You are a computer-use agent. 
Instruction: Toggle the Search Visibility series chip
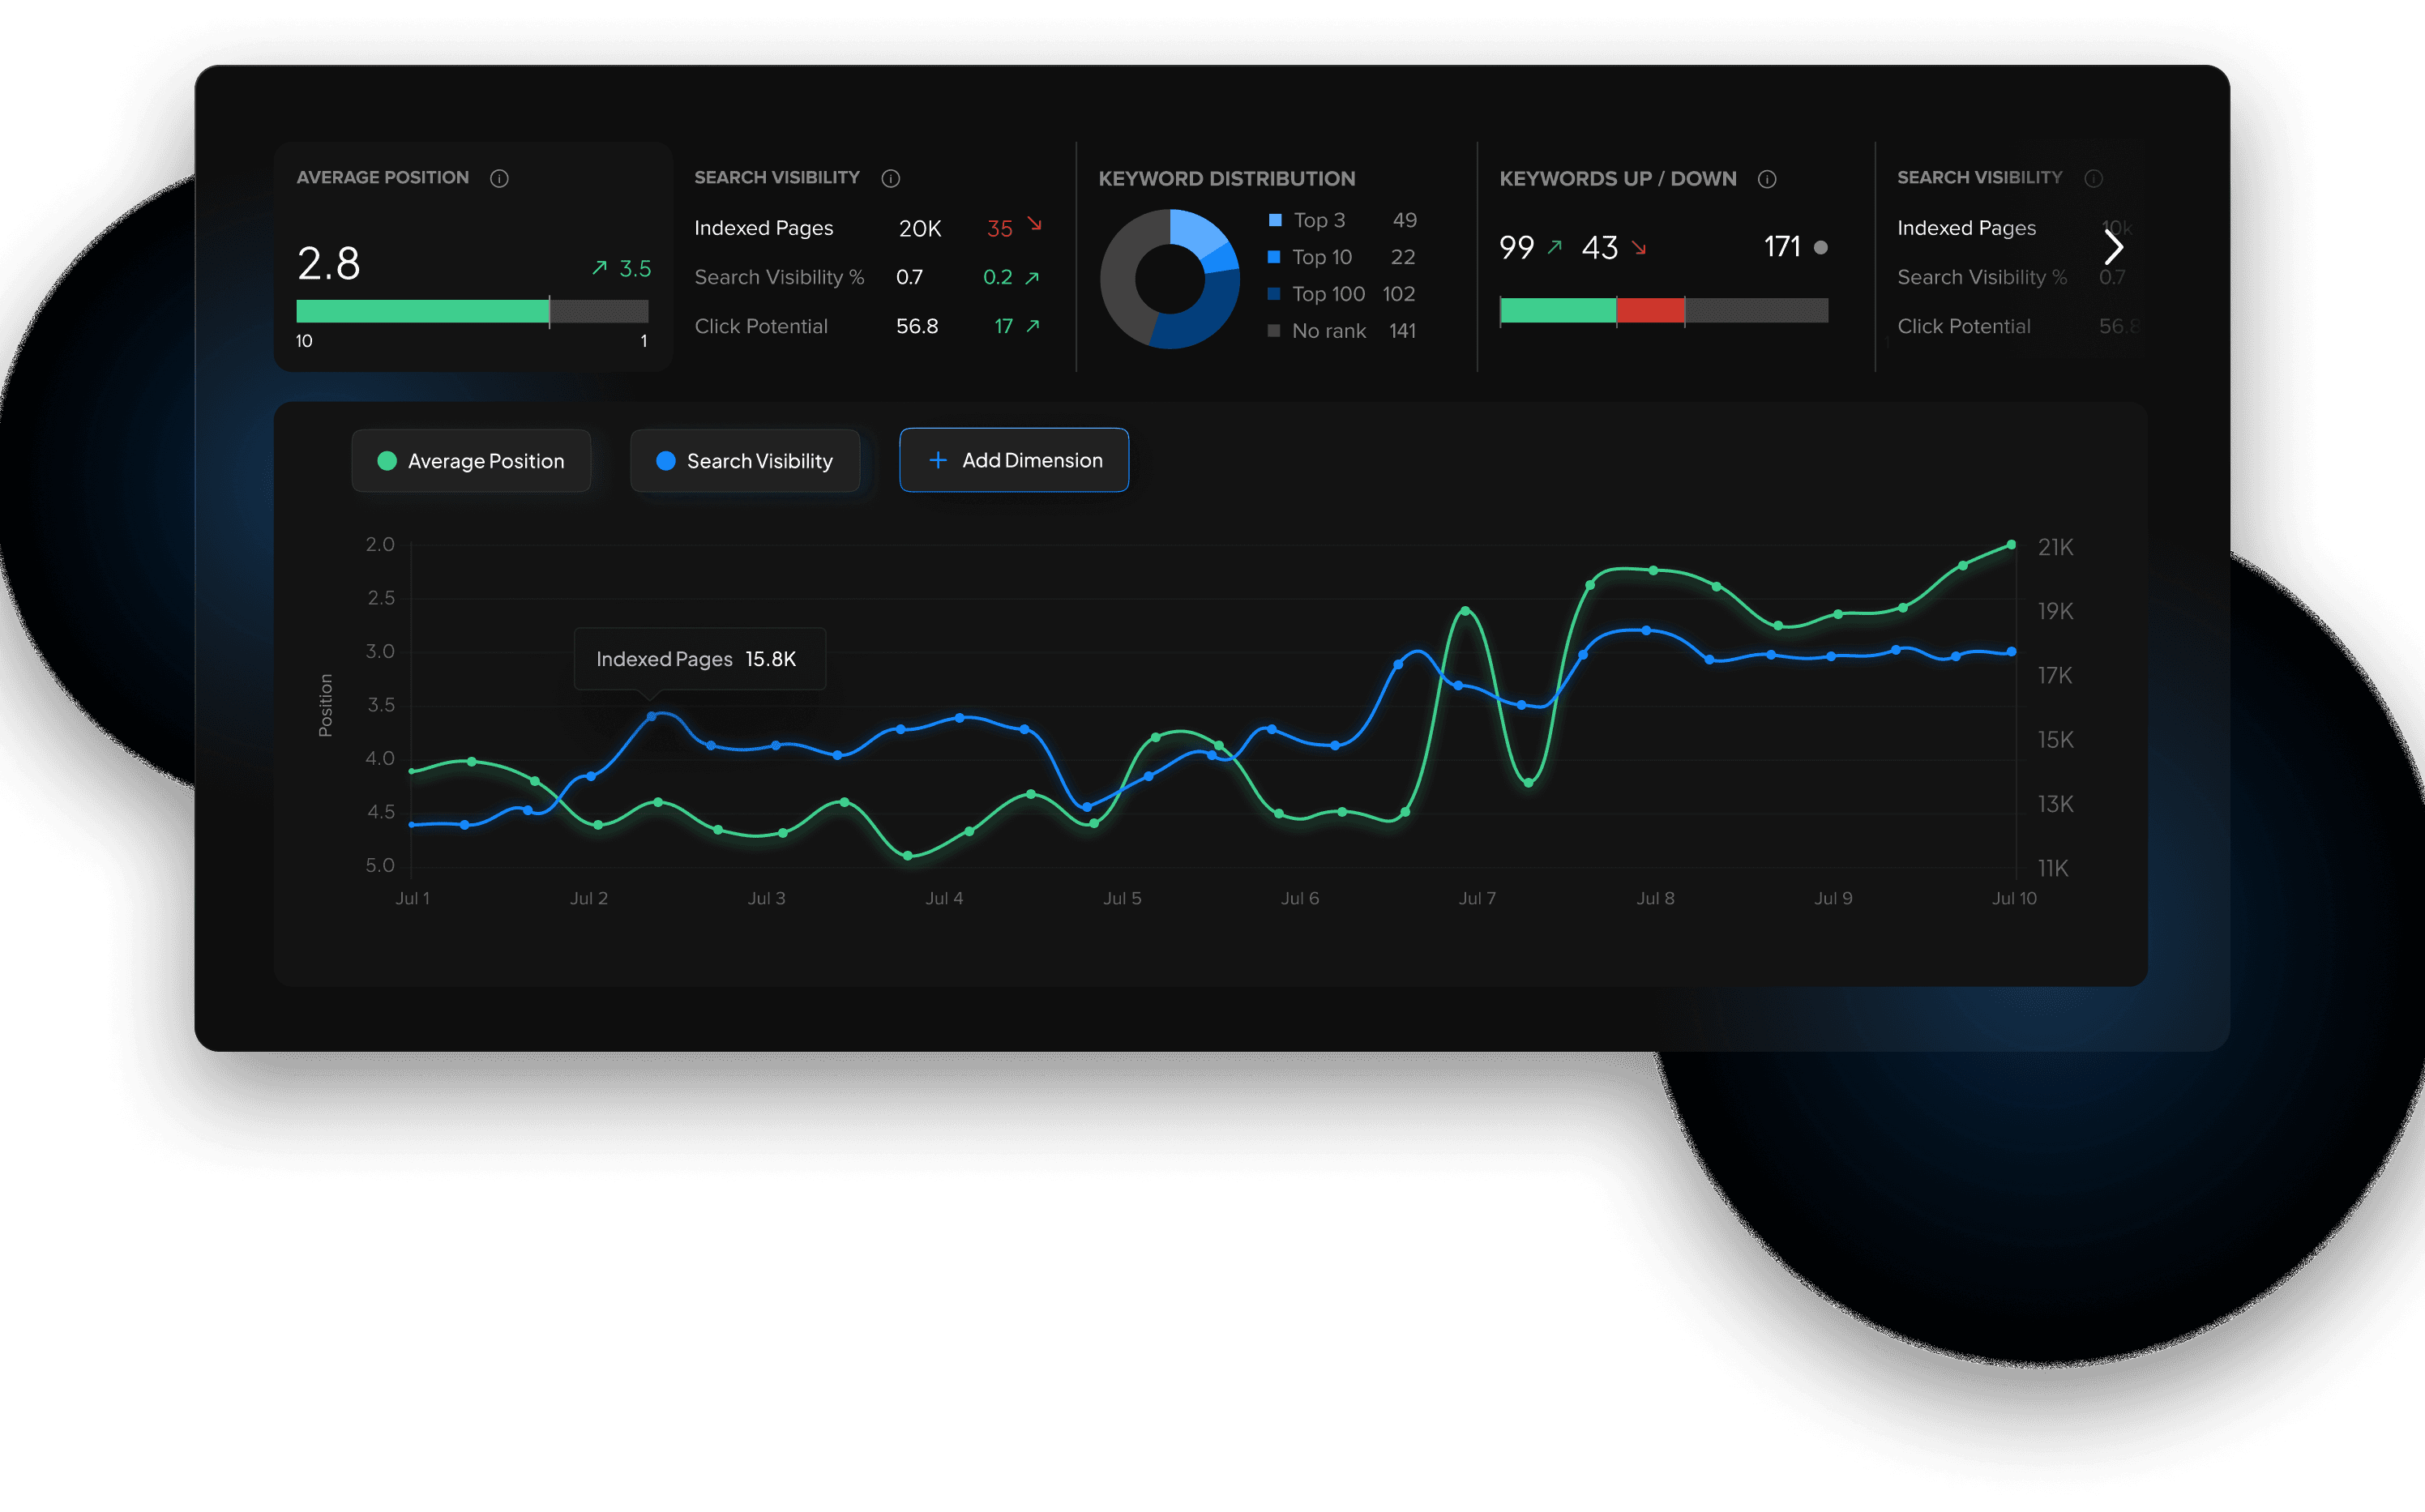point(745,461)
